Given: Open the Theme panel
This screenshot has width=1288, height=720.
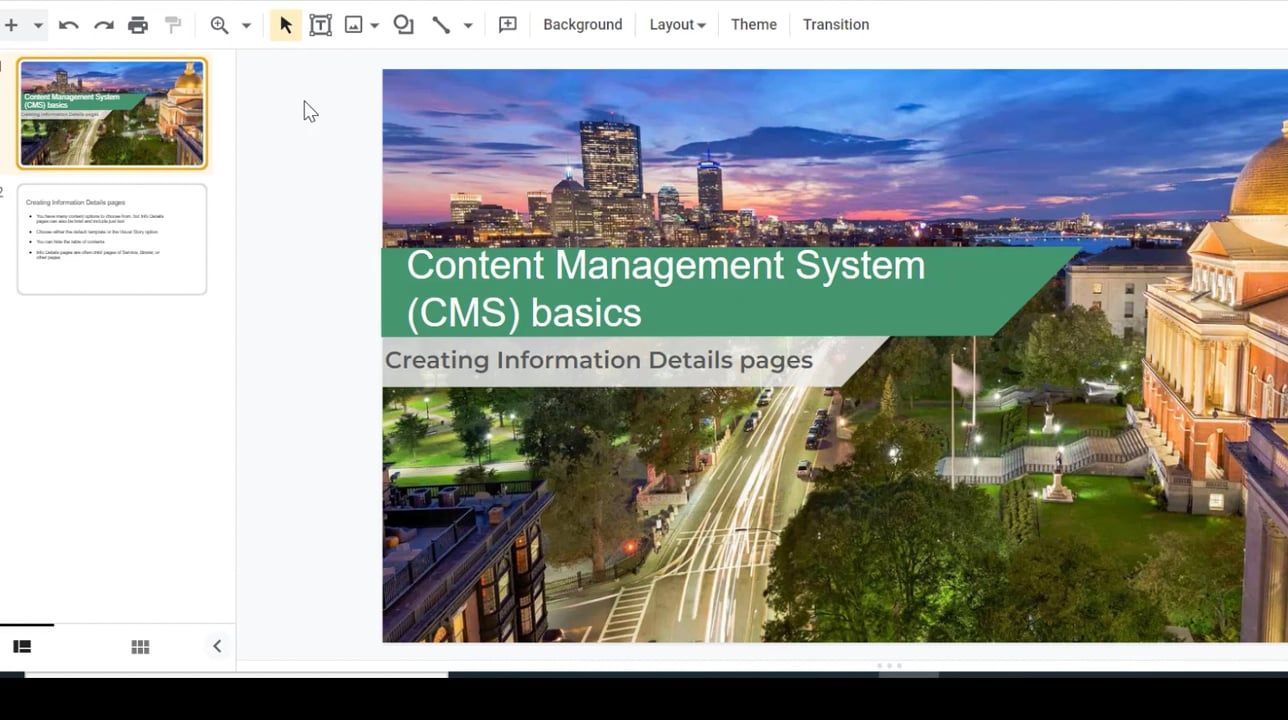Looking at the screenshot, I should point(753,25).
